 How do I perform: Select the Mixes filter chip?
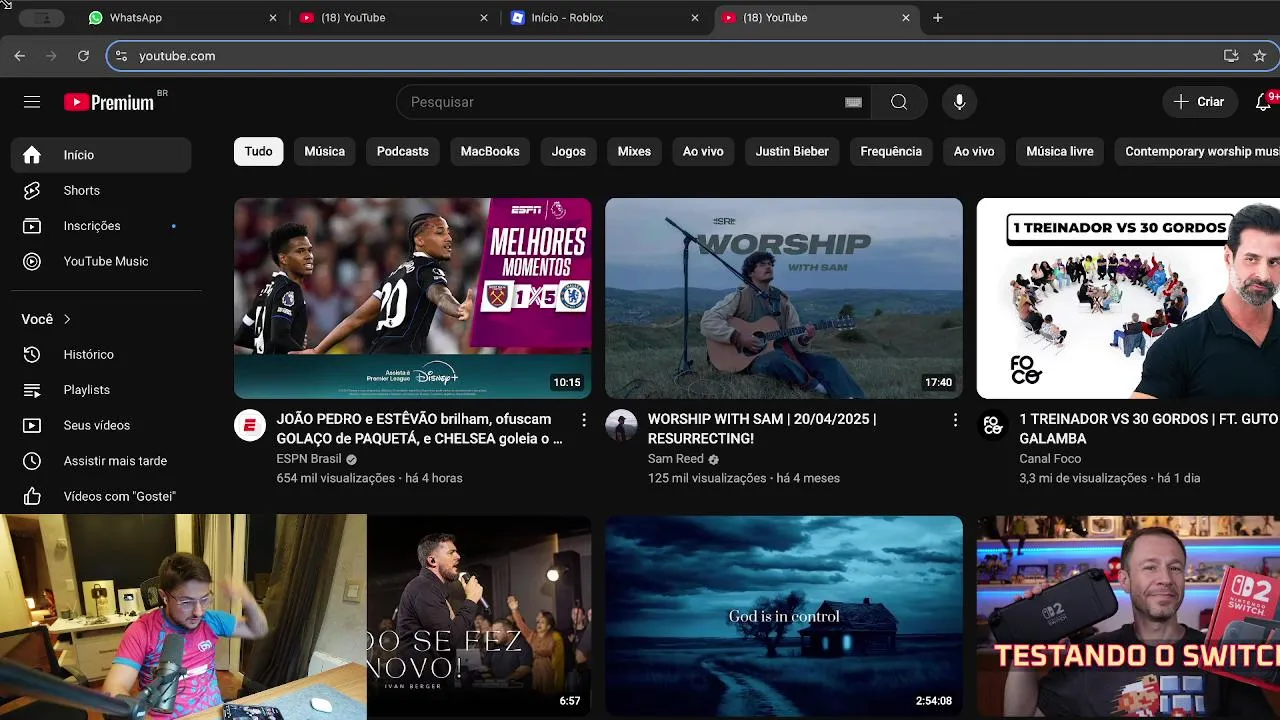[x=634, y=151]
